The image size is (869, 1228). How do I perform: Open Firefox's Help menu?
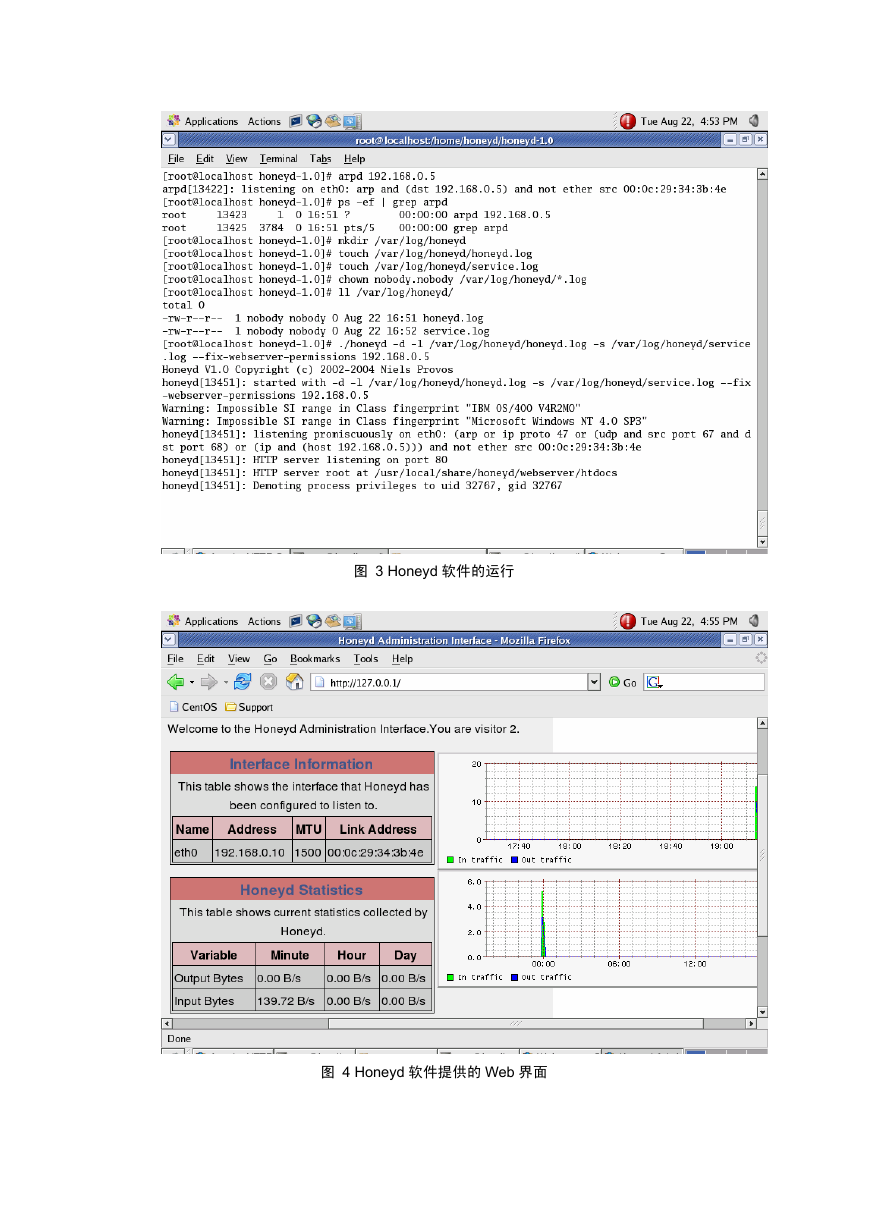pos(402,659)
